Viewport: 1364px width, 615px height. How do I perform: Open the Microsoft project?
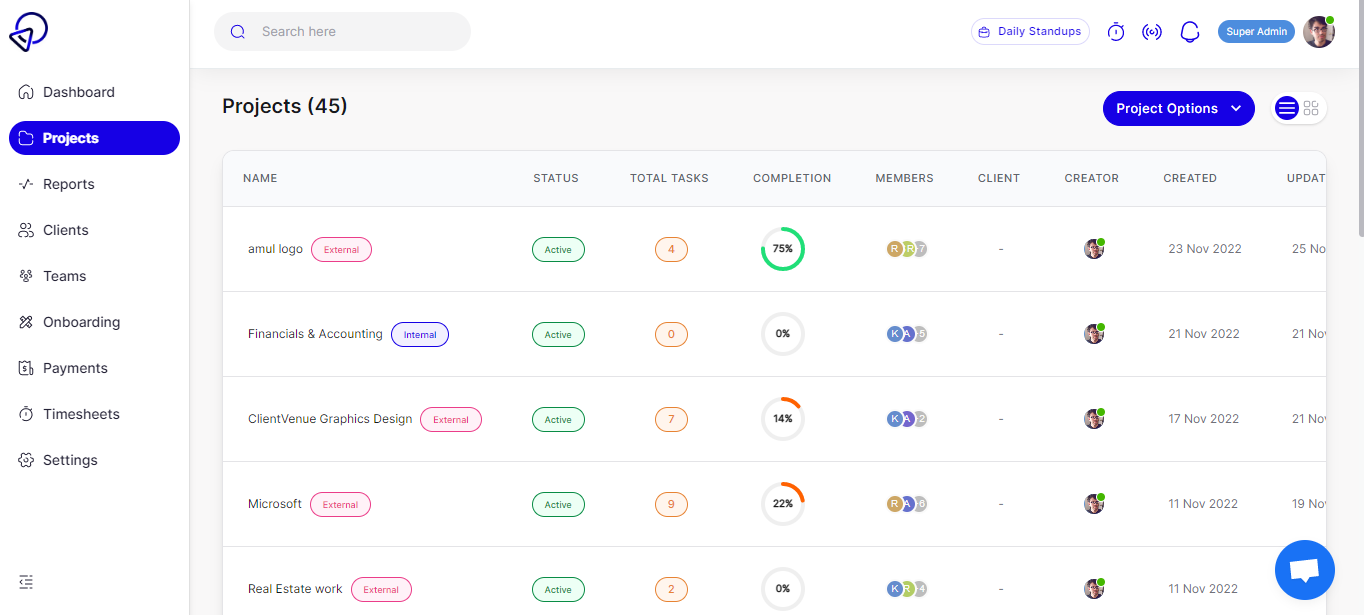click(275, 503)
